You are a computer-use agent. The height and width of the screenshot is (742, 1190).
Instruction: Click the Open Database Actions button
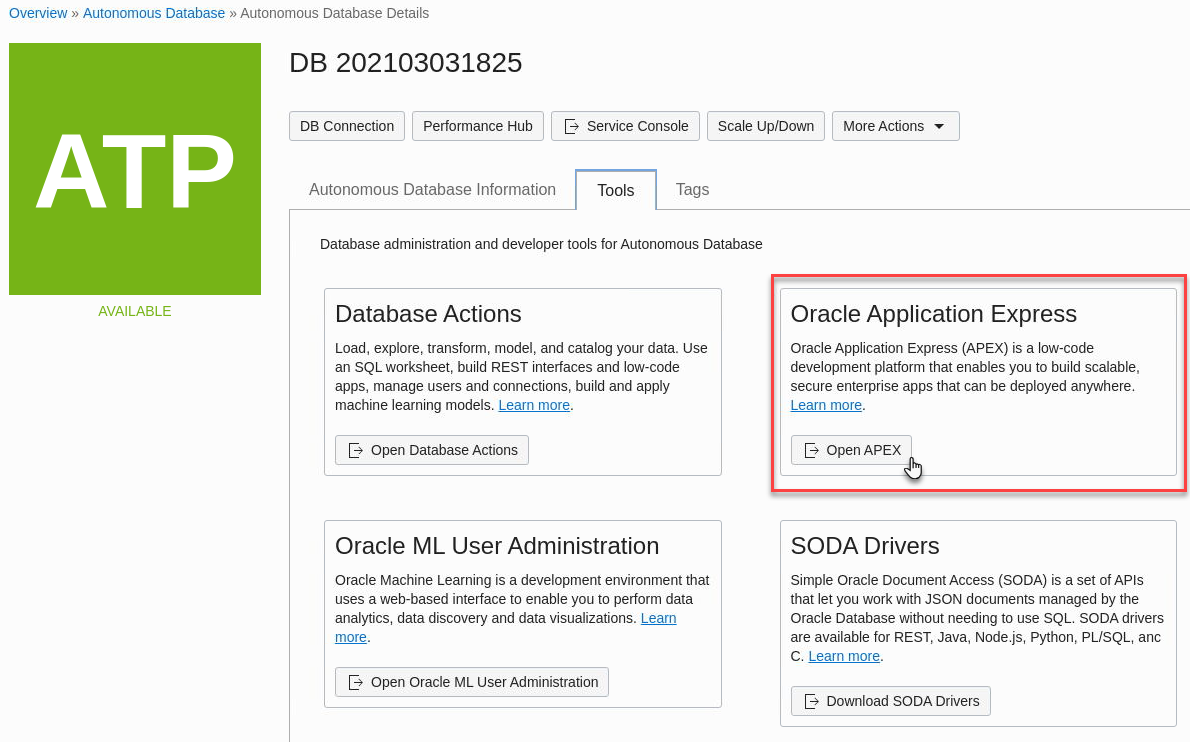[x=432, y=450]
